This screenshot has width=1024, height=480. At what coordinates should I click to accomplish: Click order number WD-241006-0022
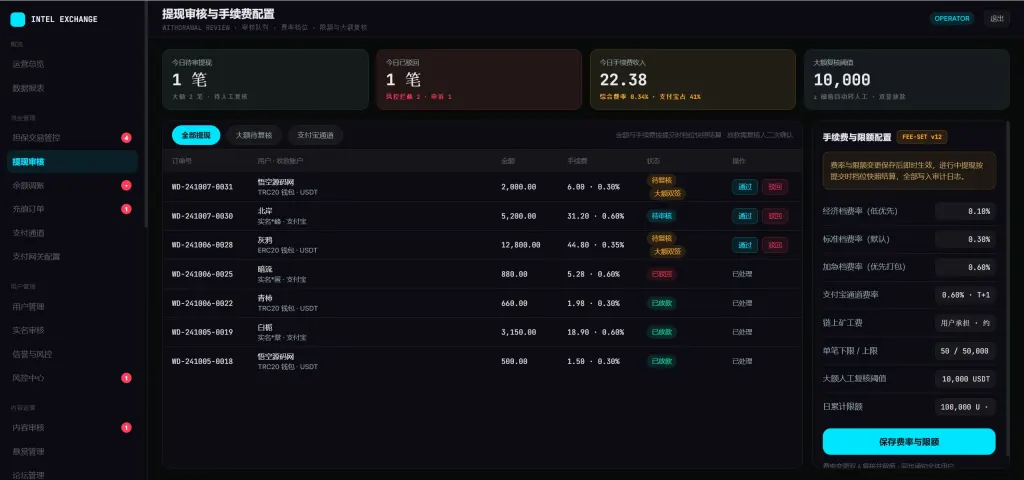click(202, 303)
